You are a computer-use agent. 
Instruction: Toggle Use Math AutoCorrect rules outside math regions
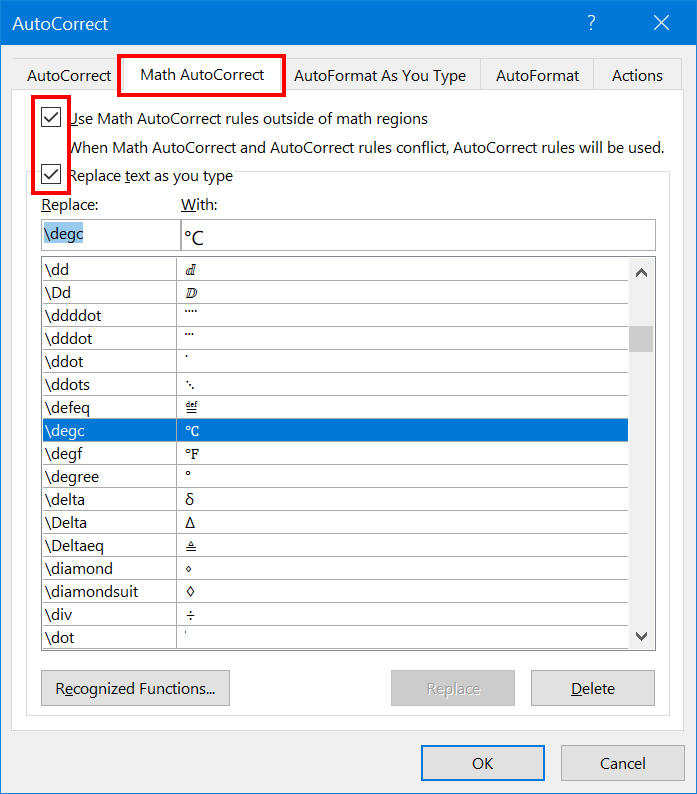coord(52,119)
